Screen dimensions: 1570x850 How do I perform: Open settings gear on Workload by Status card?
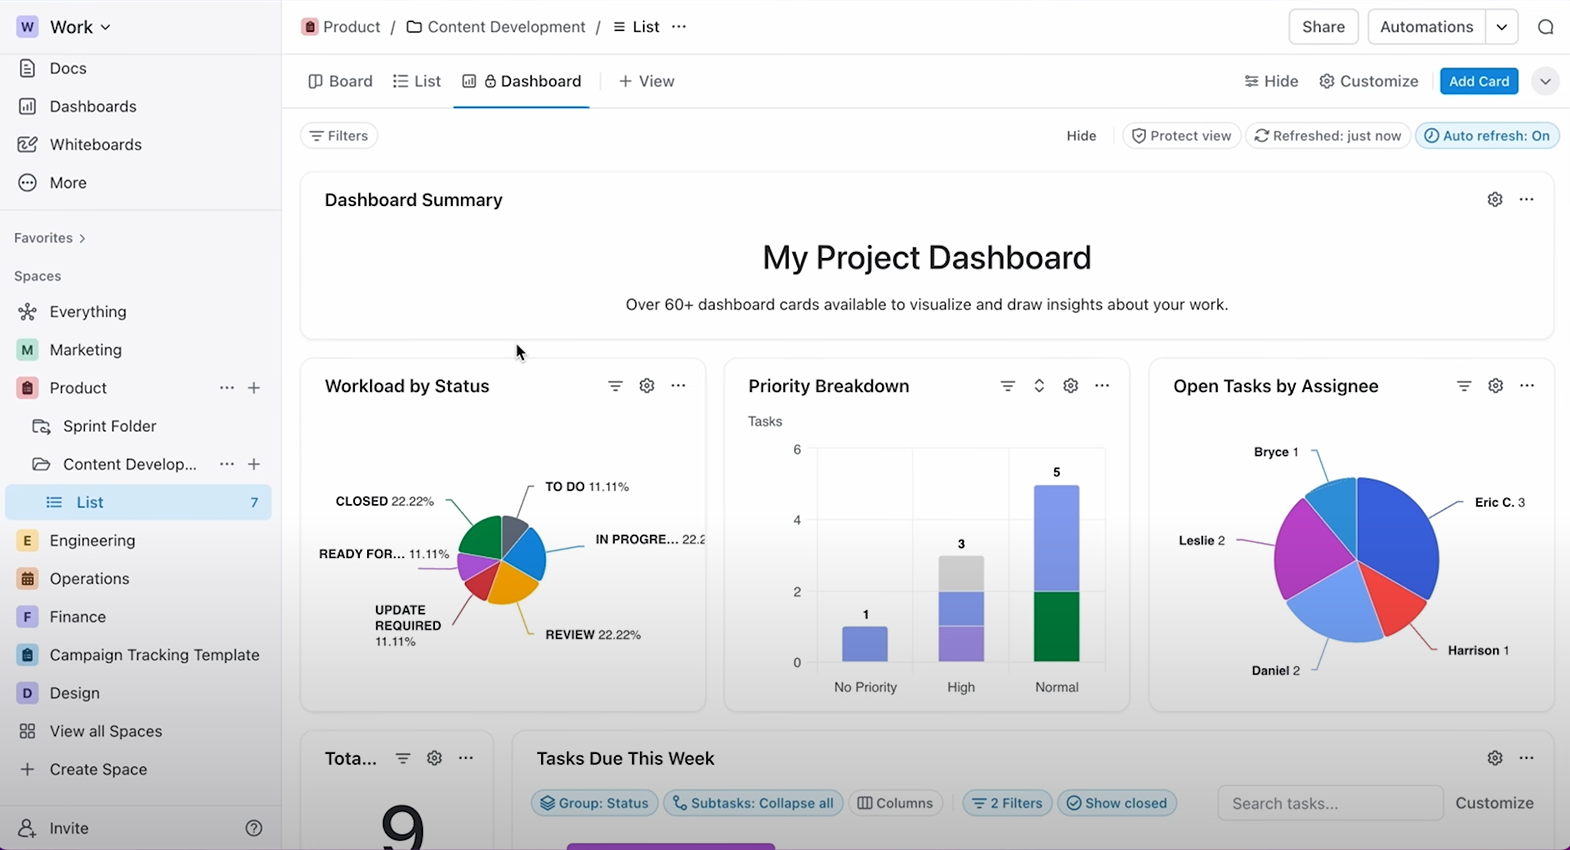(x=647, y=386)
